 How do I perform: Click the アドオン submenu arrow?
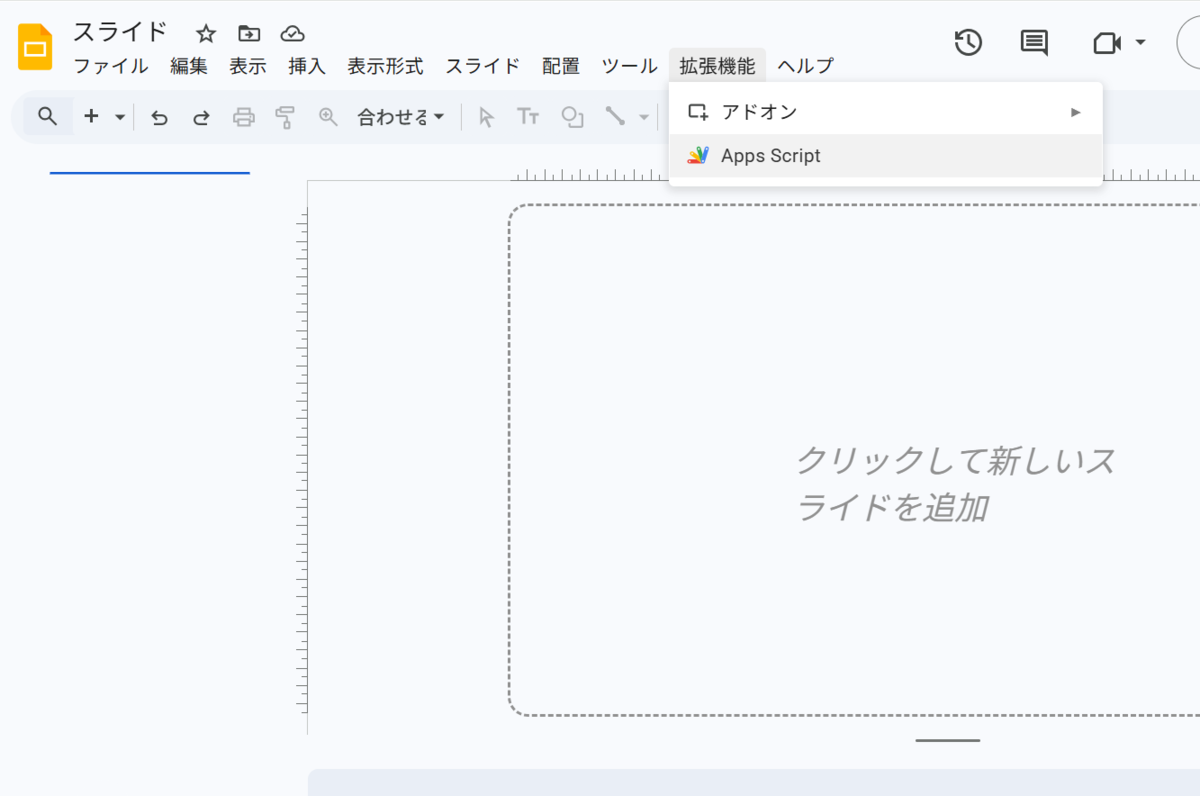tap(1076, 112)
